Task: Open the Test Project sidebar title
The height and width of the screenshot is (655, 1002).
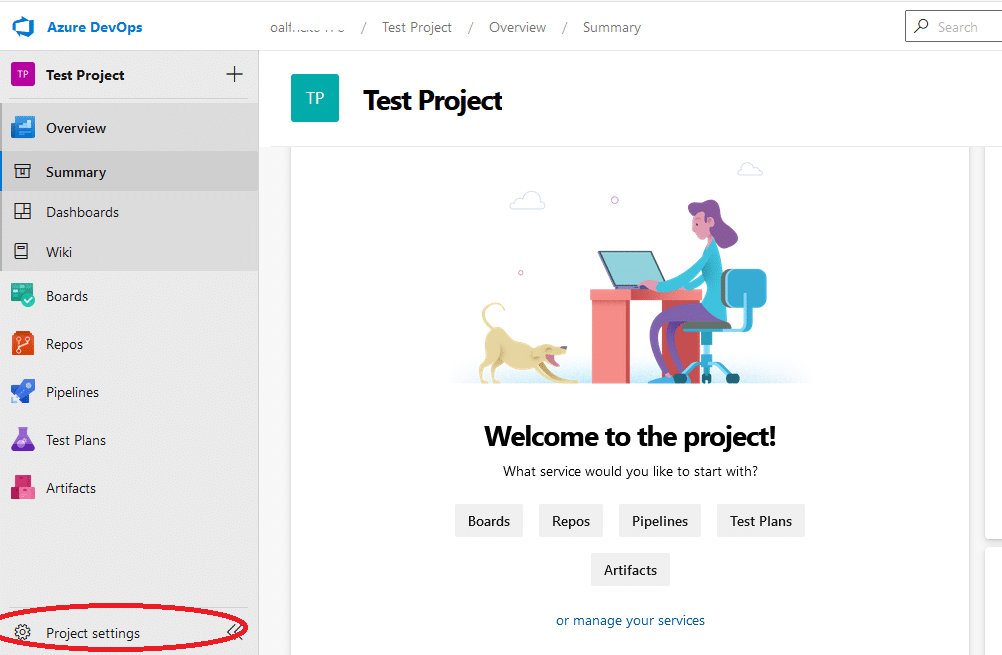Action: pyautogui.click(x=85, y=75)
